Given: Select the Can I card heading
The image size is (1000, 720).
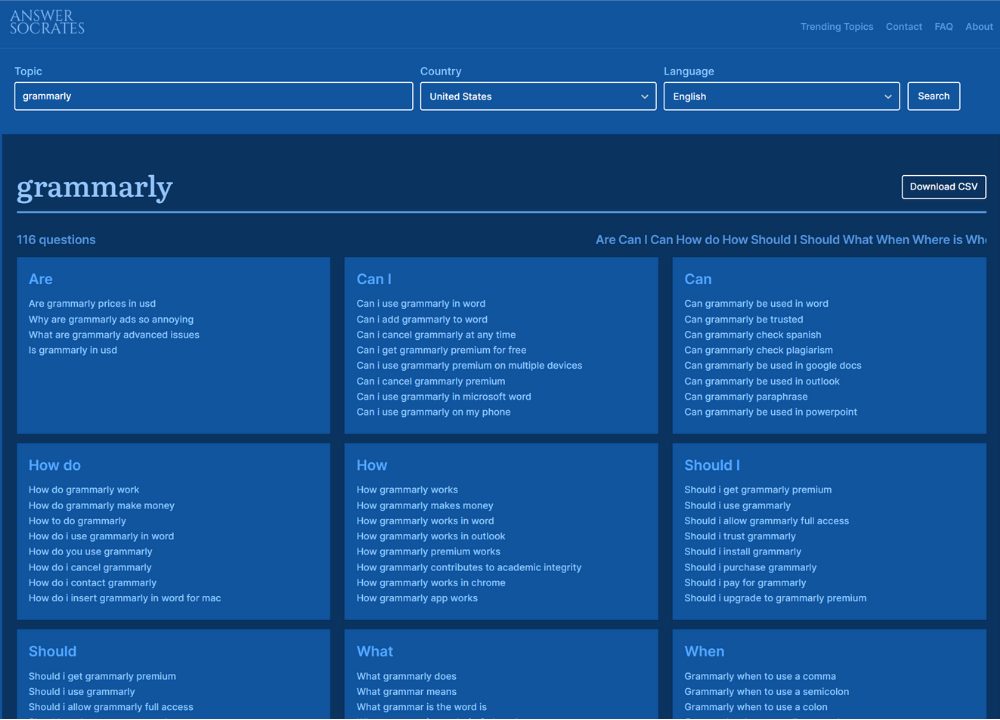Looking at the screenshot, I should [x=374, y=279].
